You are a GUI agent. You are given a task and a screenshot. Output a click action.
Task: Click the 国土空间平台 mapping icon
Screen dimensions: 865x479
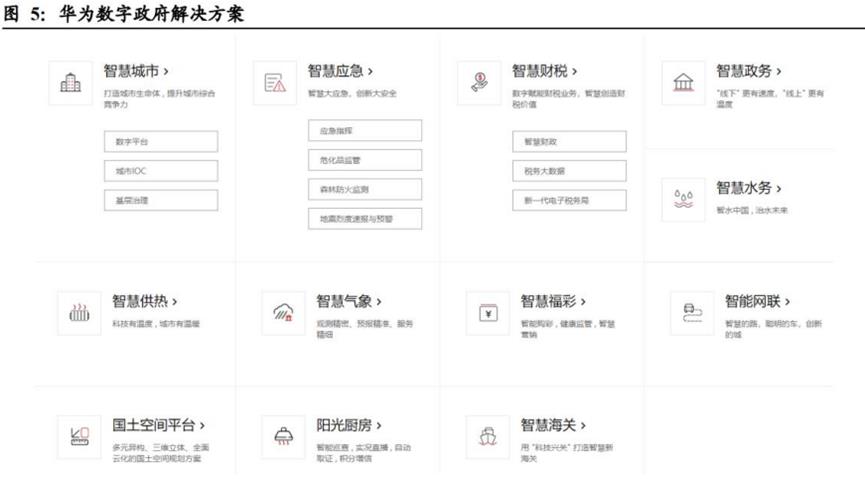click(79, 437)
